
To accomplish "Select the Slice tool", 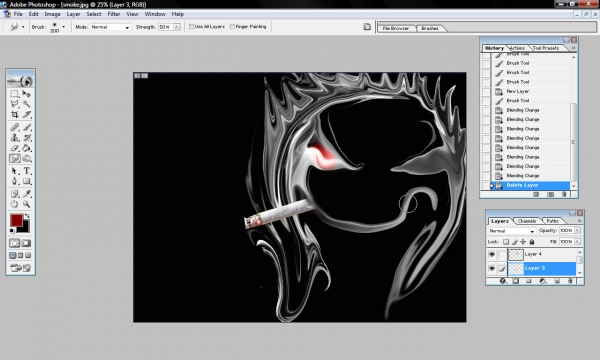I will pyautogui.click(x=26, y=114).
